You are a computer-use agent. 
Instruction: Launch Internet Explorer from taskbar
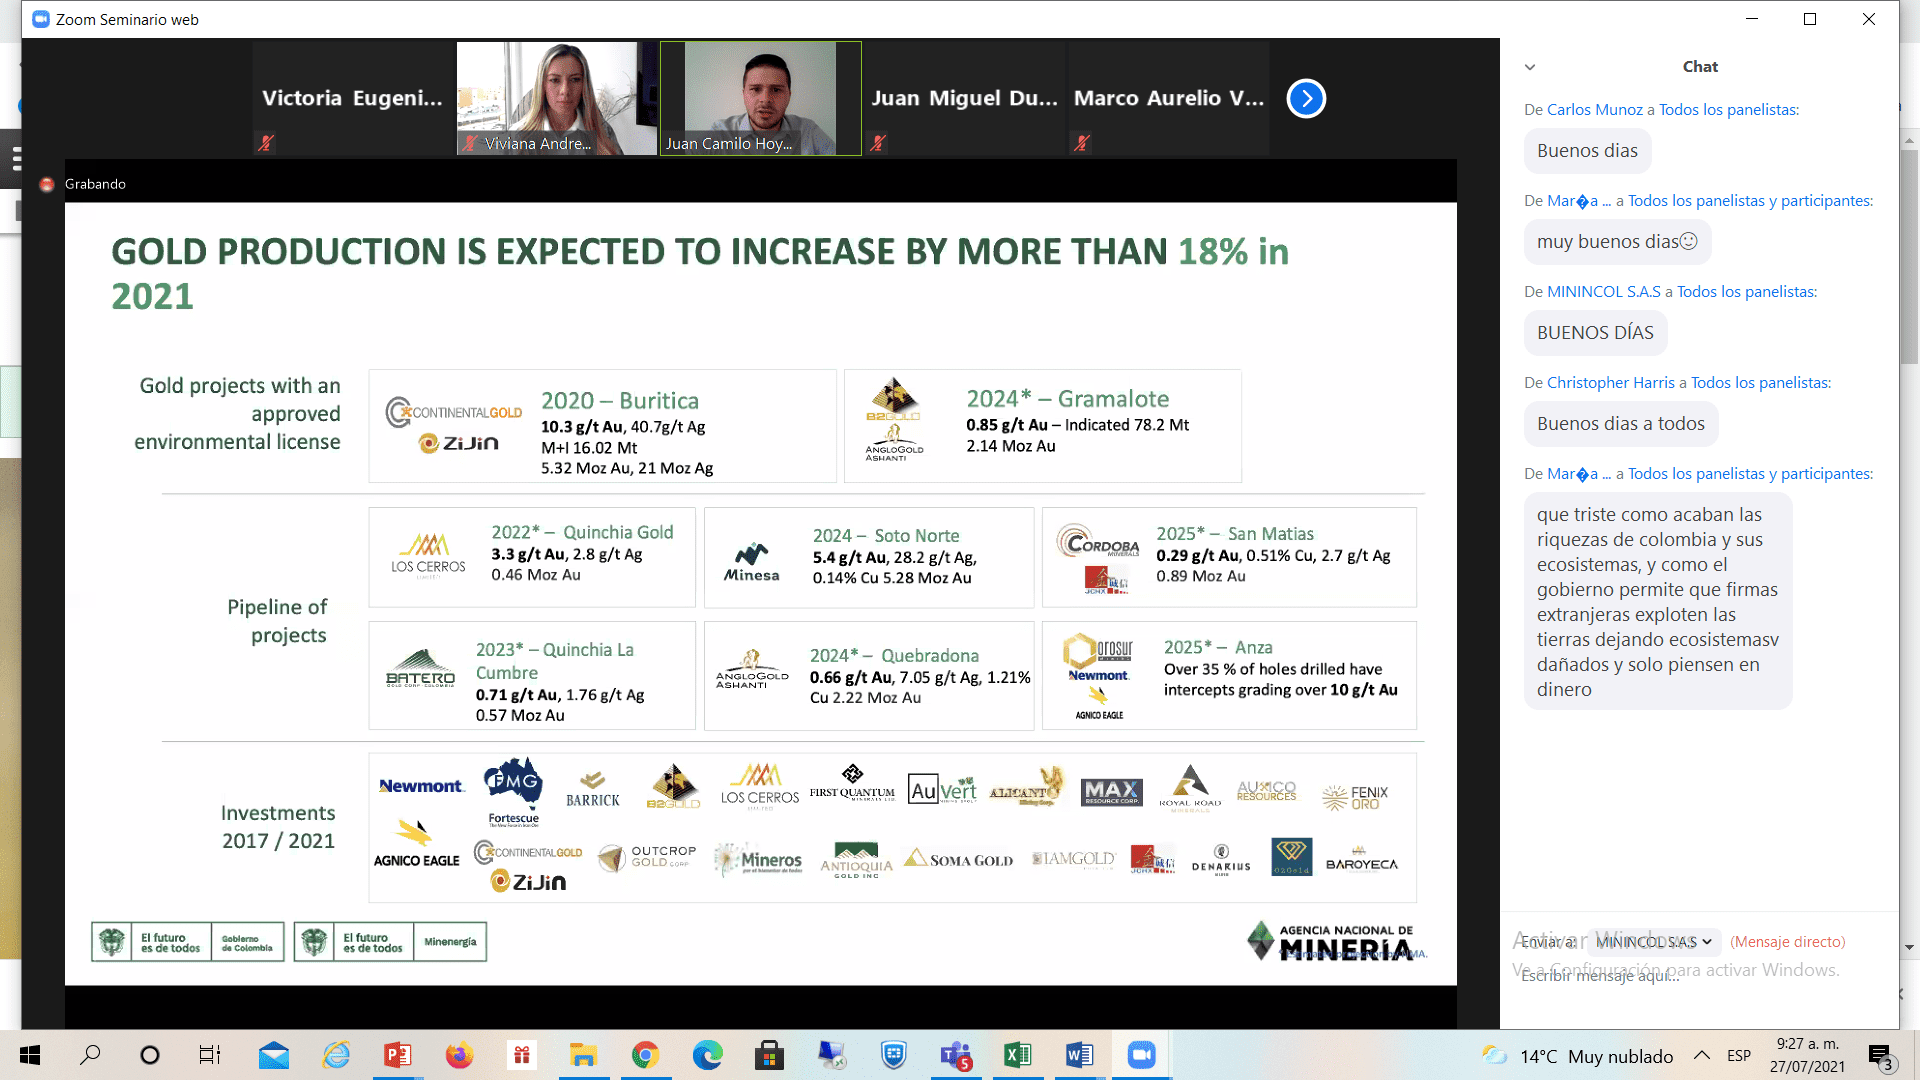336,1055
